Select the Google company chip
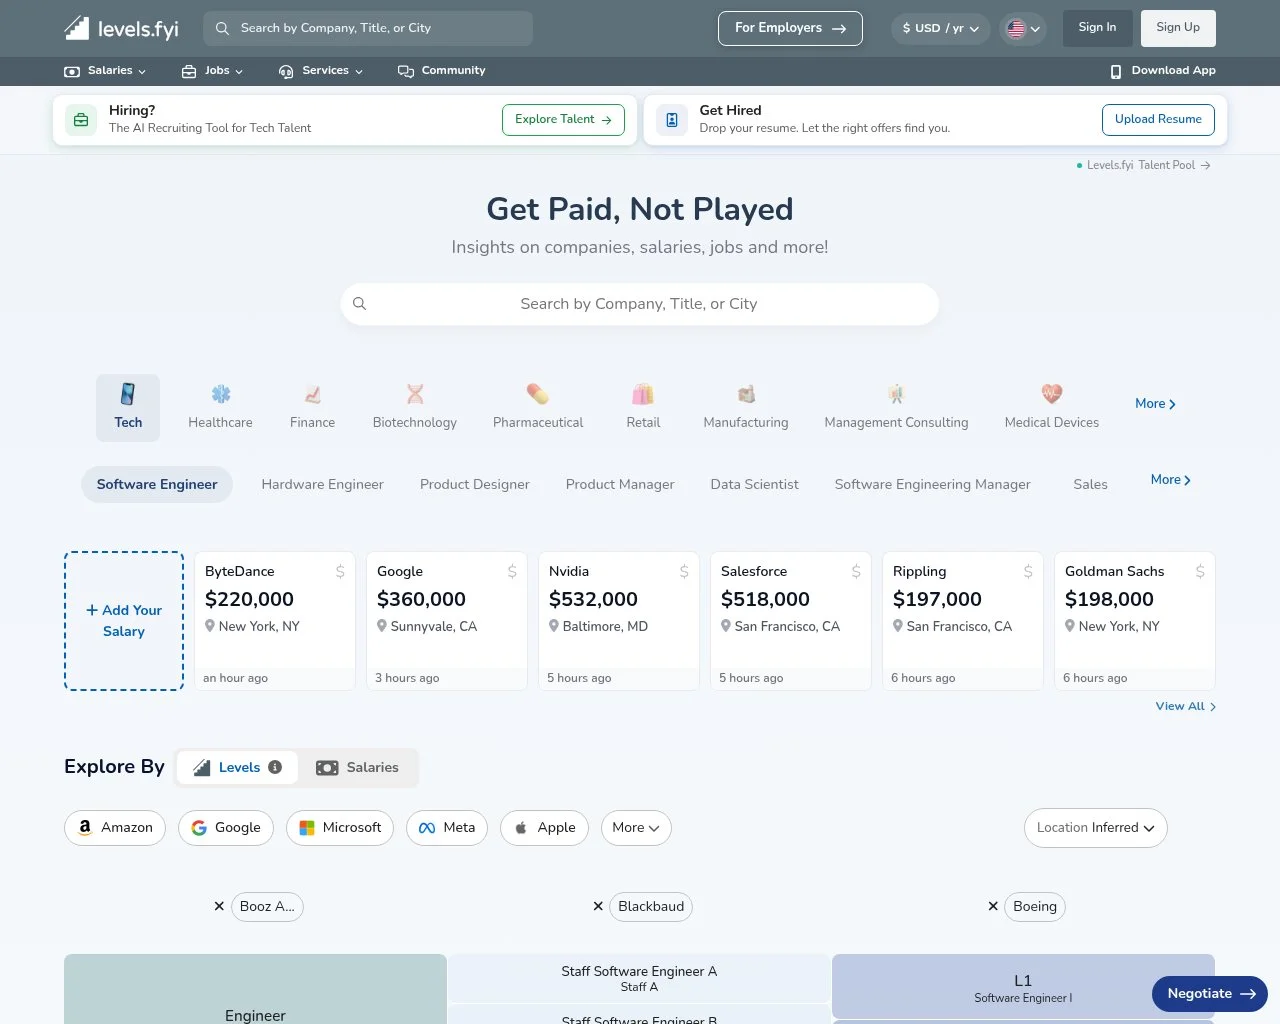Screen dimensions: 1280x1024 (x=226, y=828)
